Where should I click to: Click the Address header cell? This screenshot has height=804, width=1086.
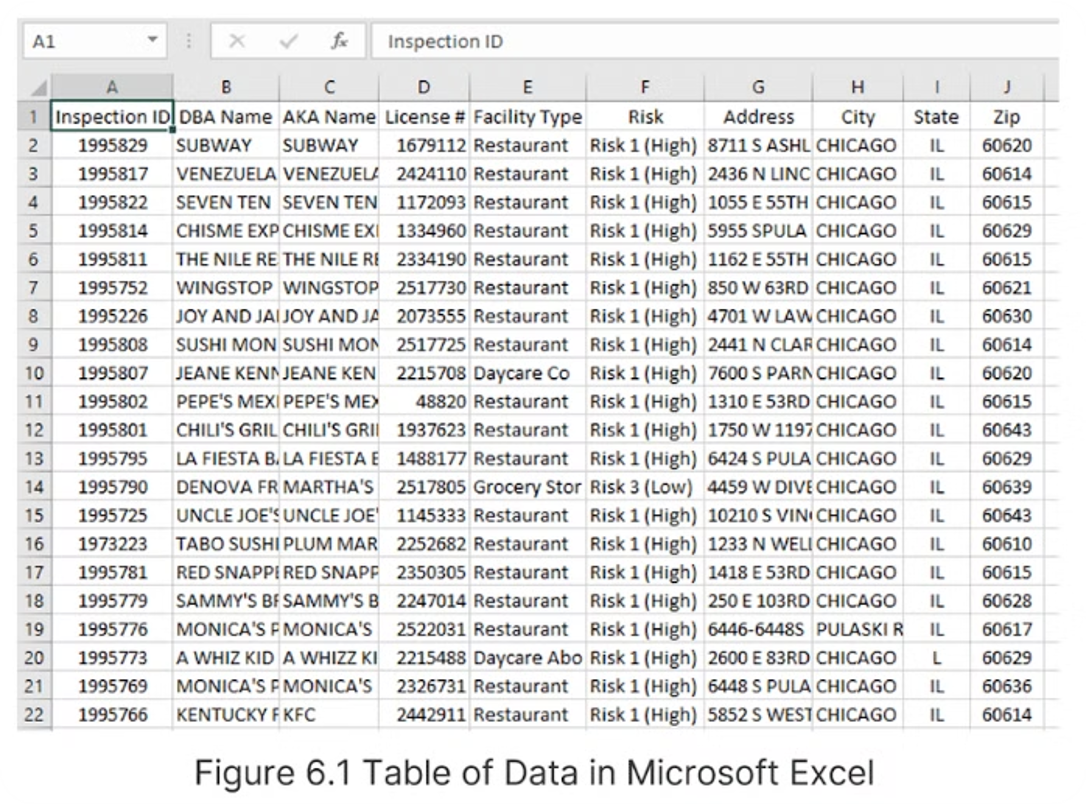tap(758, 117)
